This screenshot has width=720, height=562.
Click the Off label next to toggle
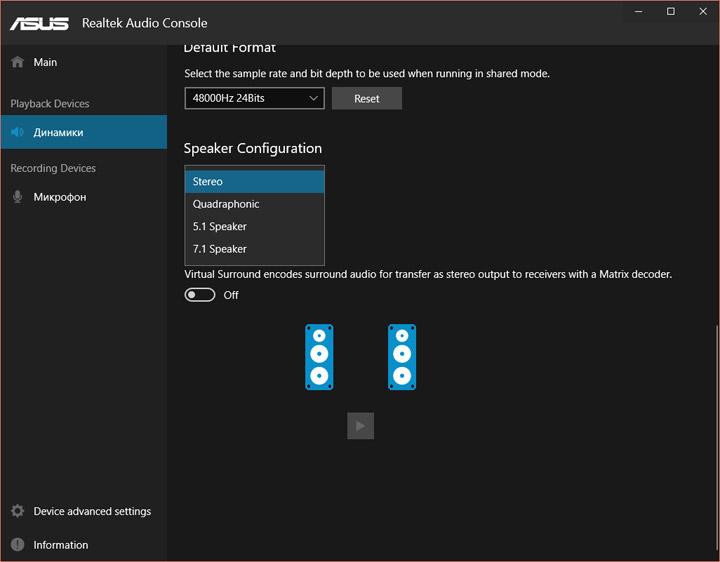point(231,295)
